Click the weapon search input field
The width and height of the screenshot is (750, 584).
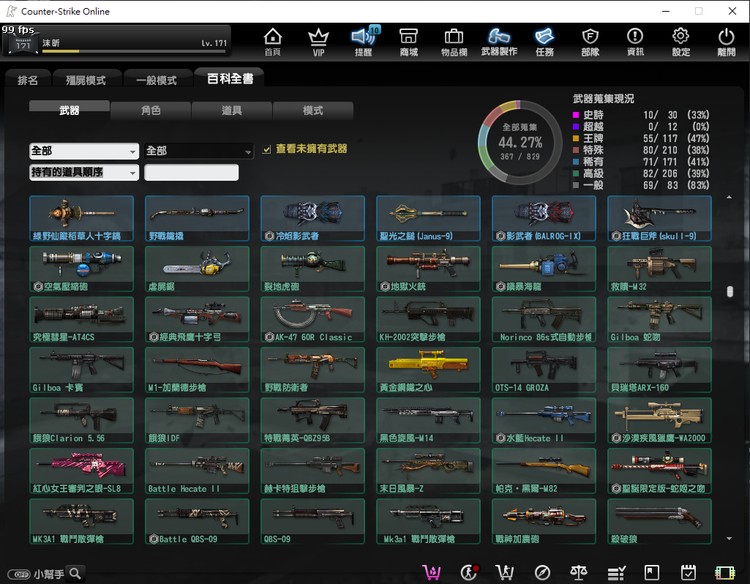191,172
